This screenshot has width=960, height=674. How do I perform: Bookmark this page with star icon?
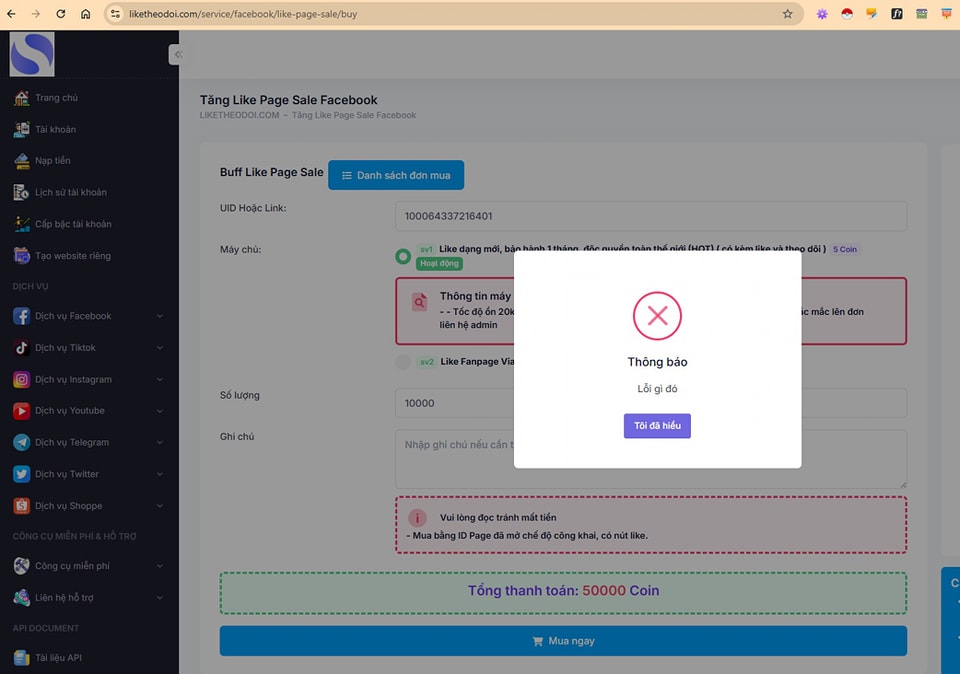point(787,13)
